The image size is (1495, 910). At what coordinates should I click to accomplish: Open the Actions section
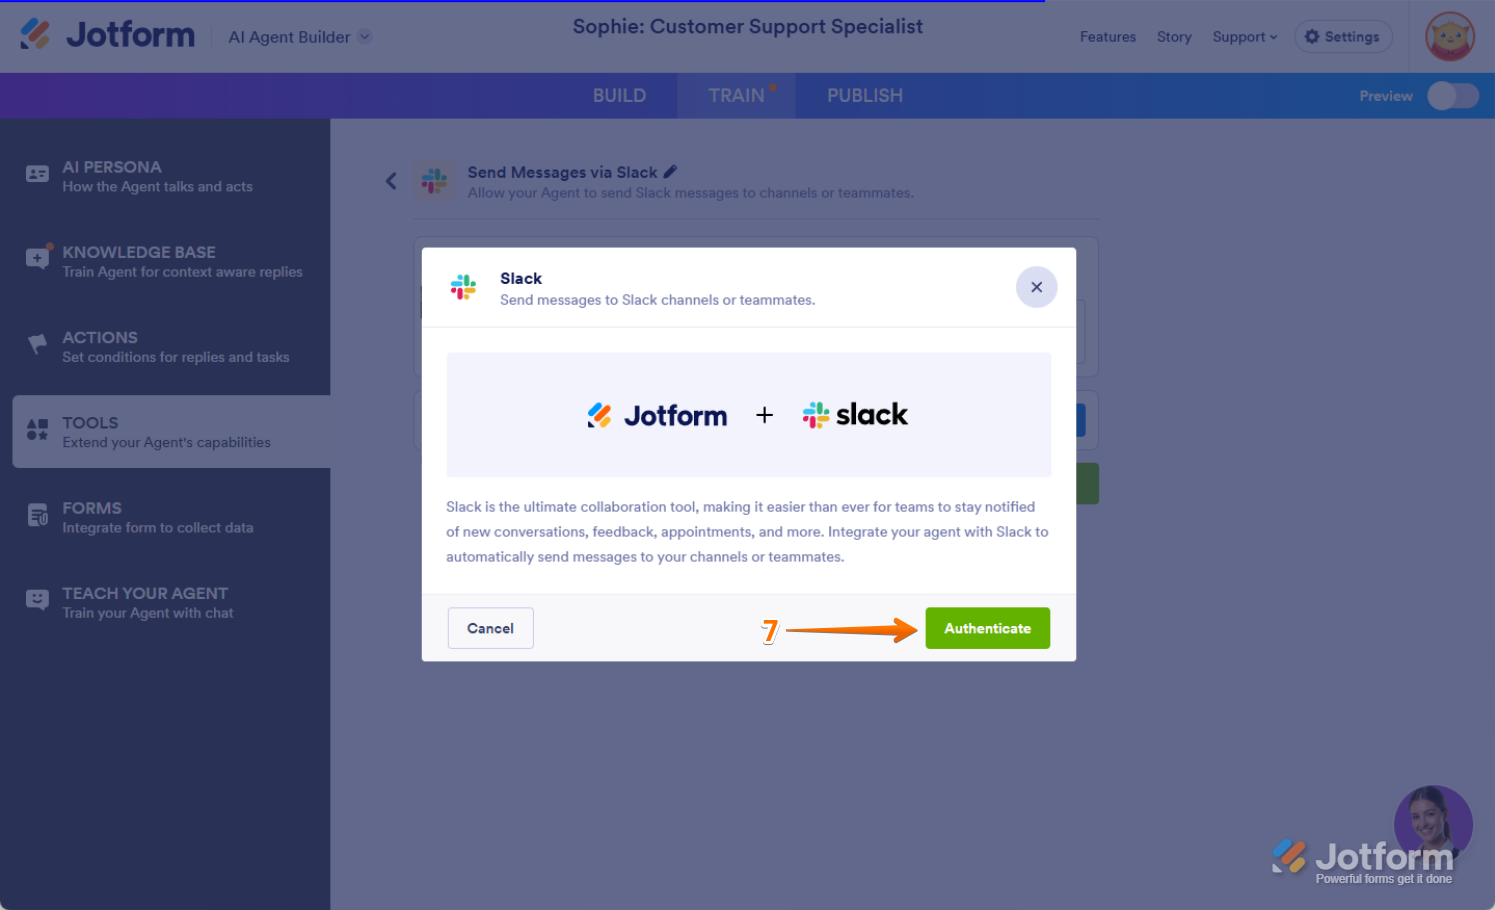pos(171,346)
